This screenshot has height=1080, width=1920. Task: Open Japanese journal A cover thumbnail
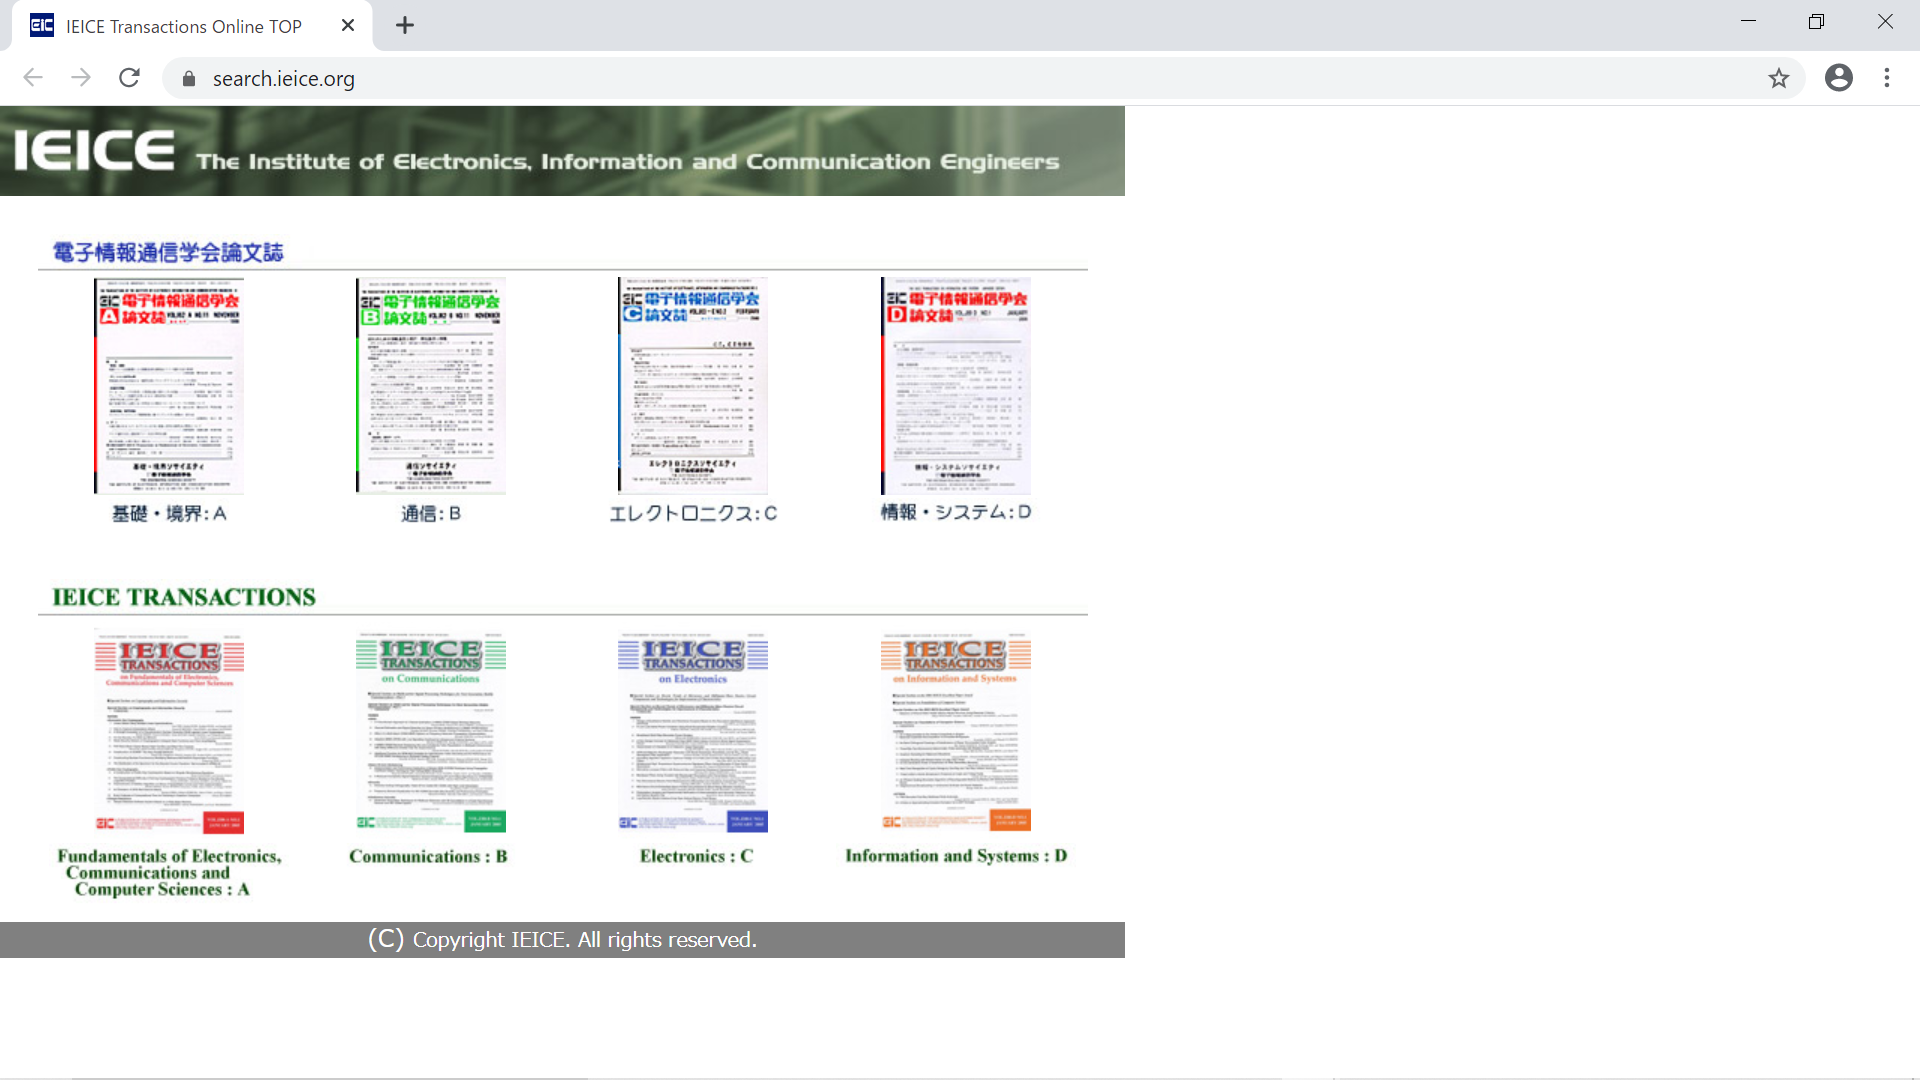coord(169,386)
